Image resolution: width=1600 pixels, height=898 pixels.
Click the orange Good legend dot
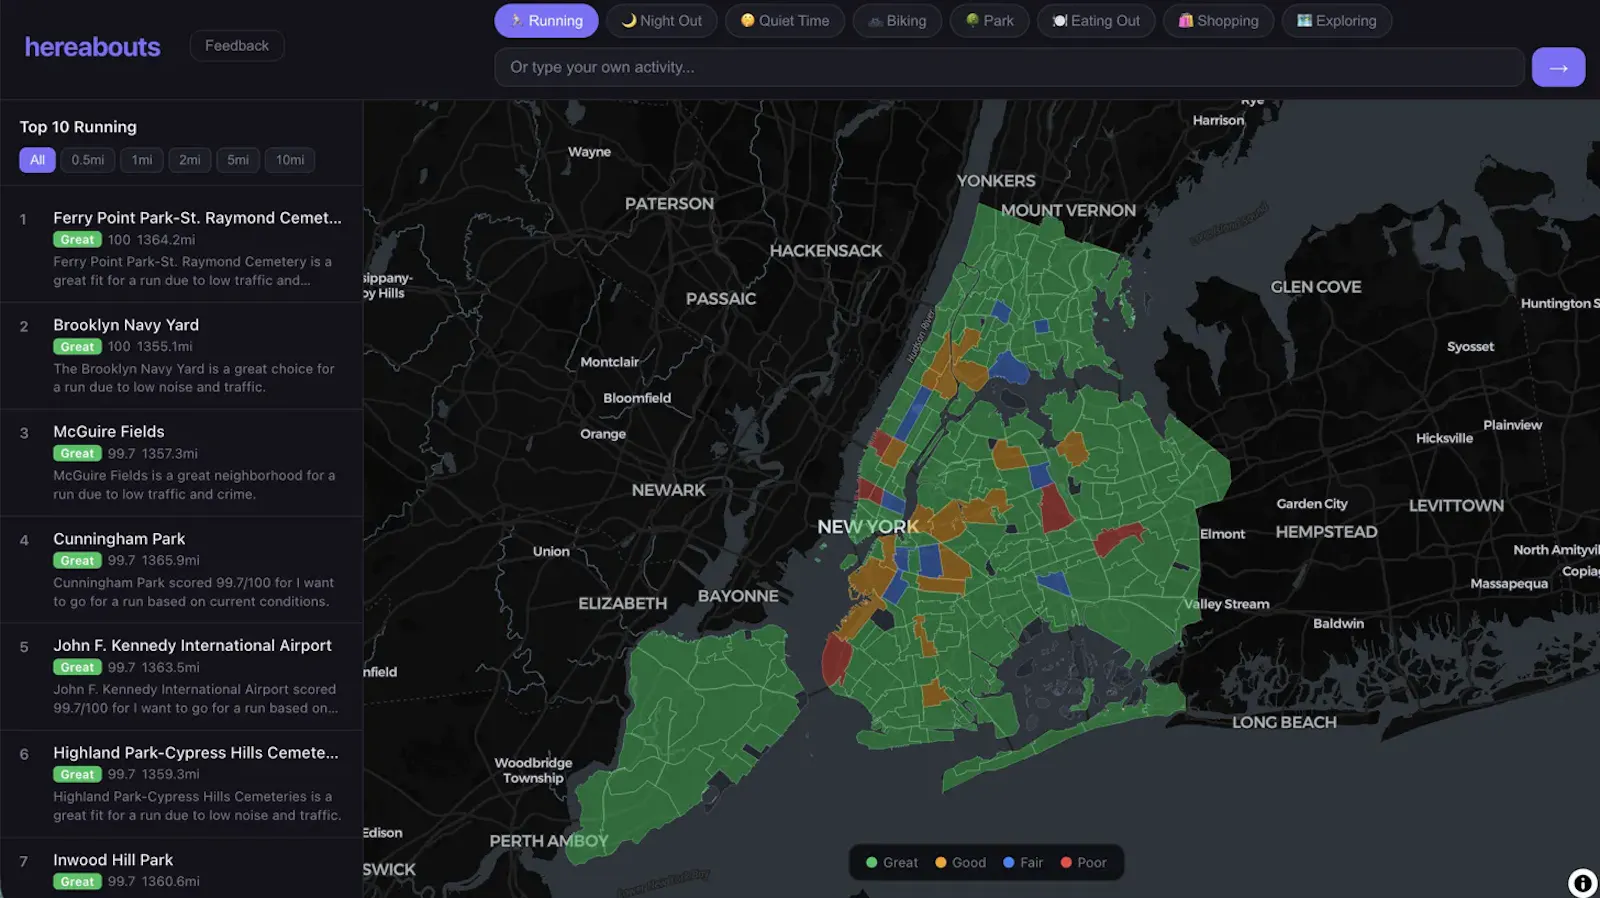pos(941,863)
